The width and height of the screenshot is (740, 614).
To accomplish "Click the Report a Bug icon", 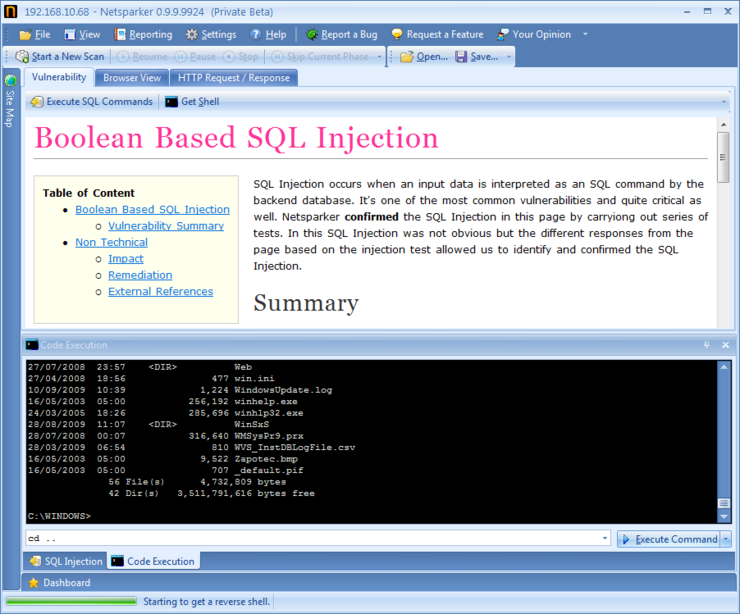I will (x=312, y=34).
